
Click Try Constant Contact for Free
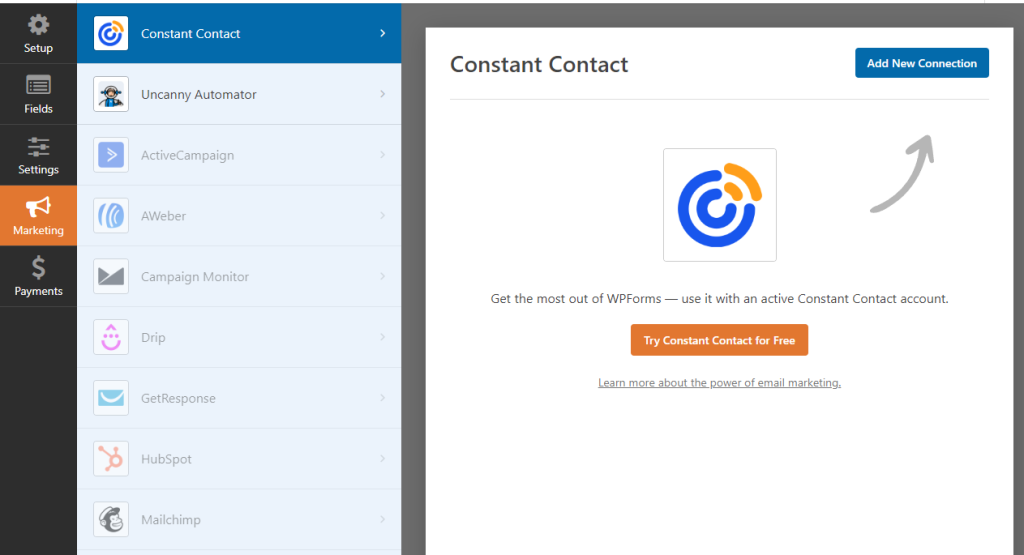[719, 340]
